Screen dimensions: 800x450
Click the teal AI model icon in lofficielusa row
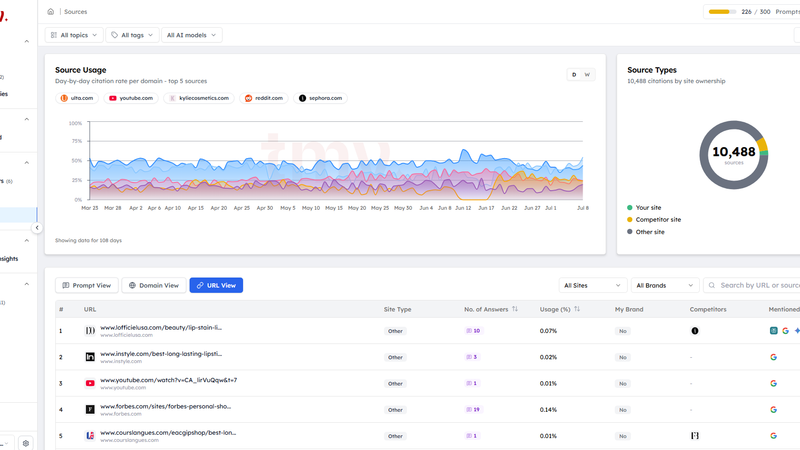tap(773, 331)
